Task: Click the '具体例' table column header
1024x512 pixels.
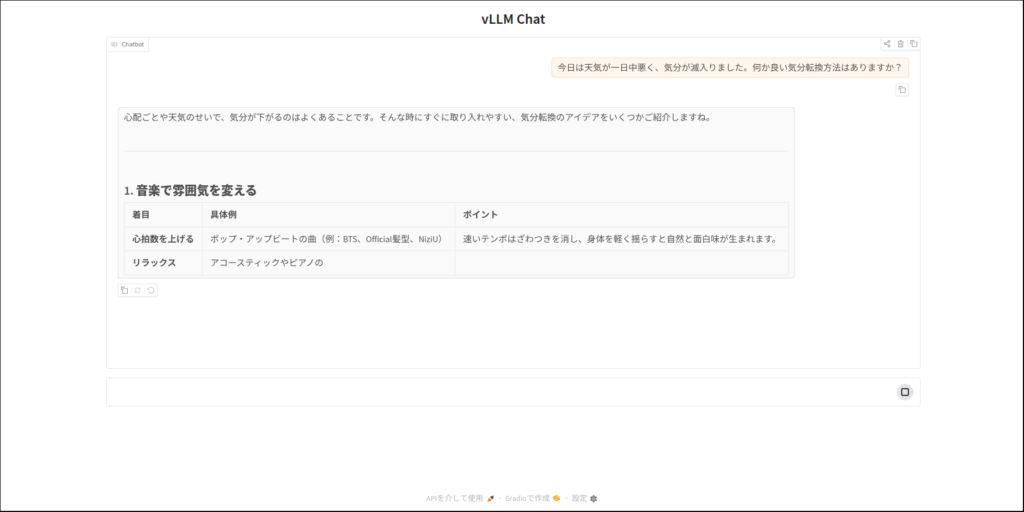Action: point(223,215)
